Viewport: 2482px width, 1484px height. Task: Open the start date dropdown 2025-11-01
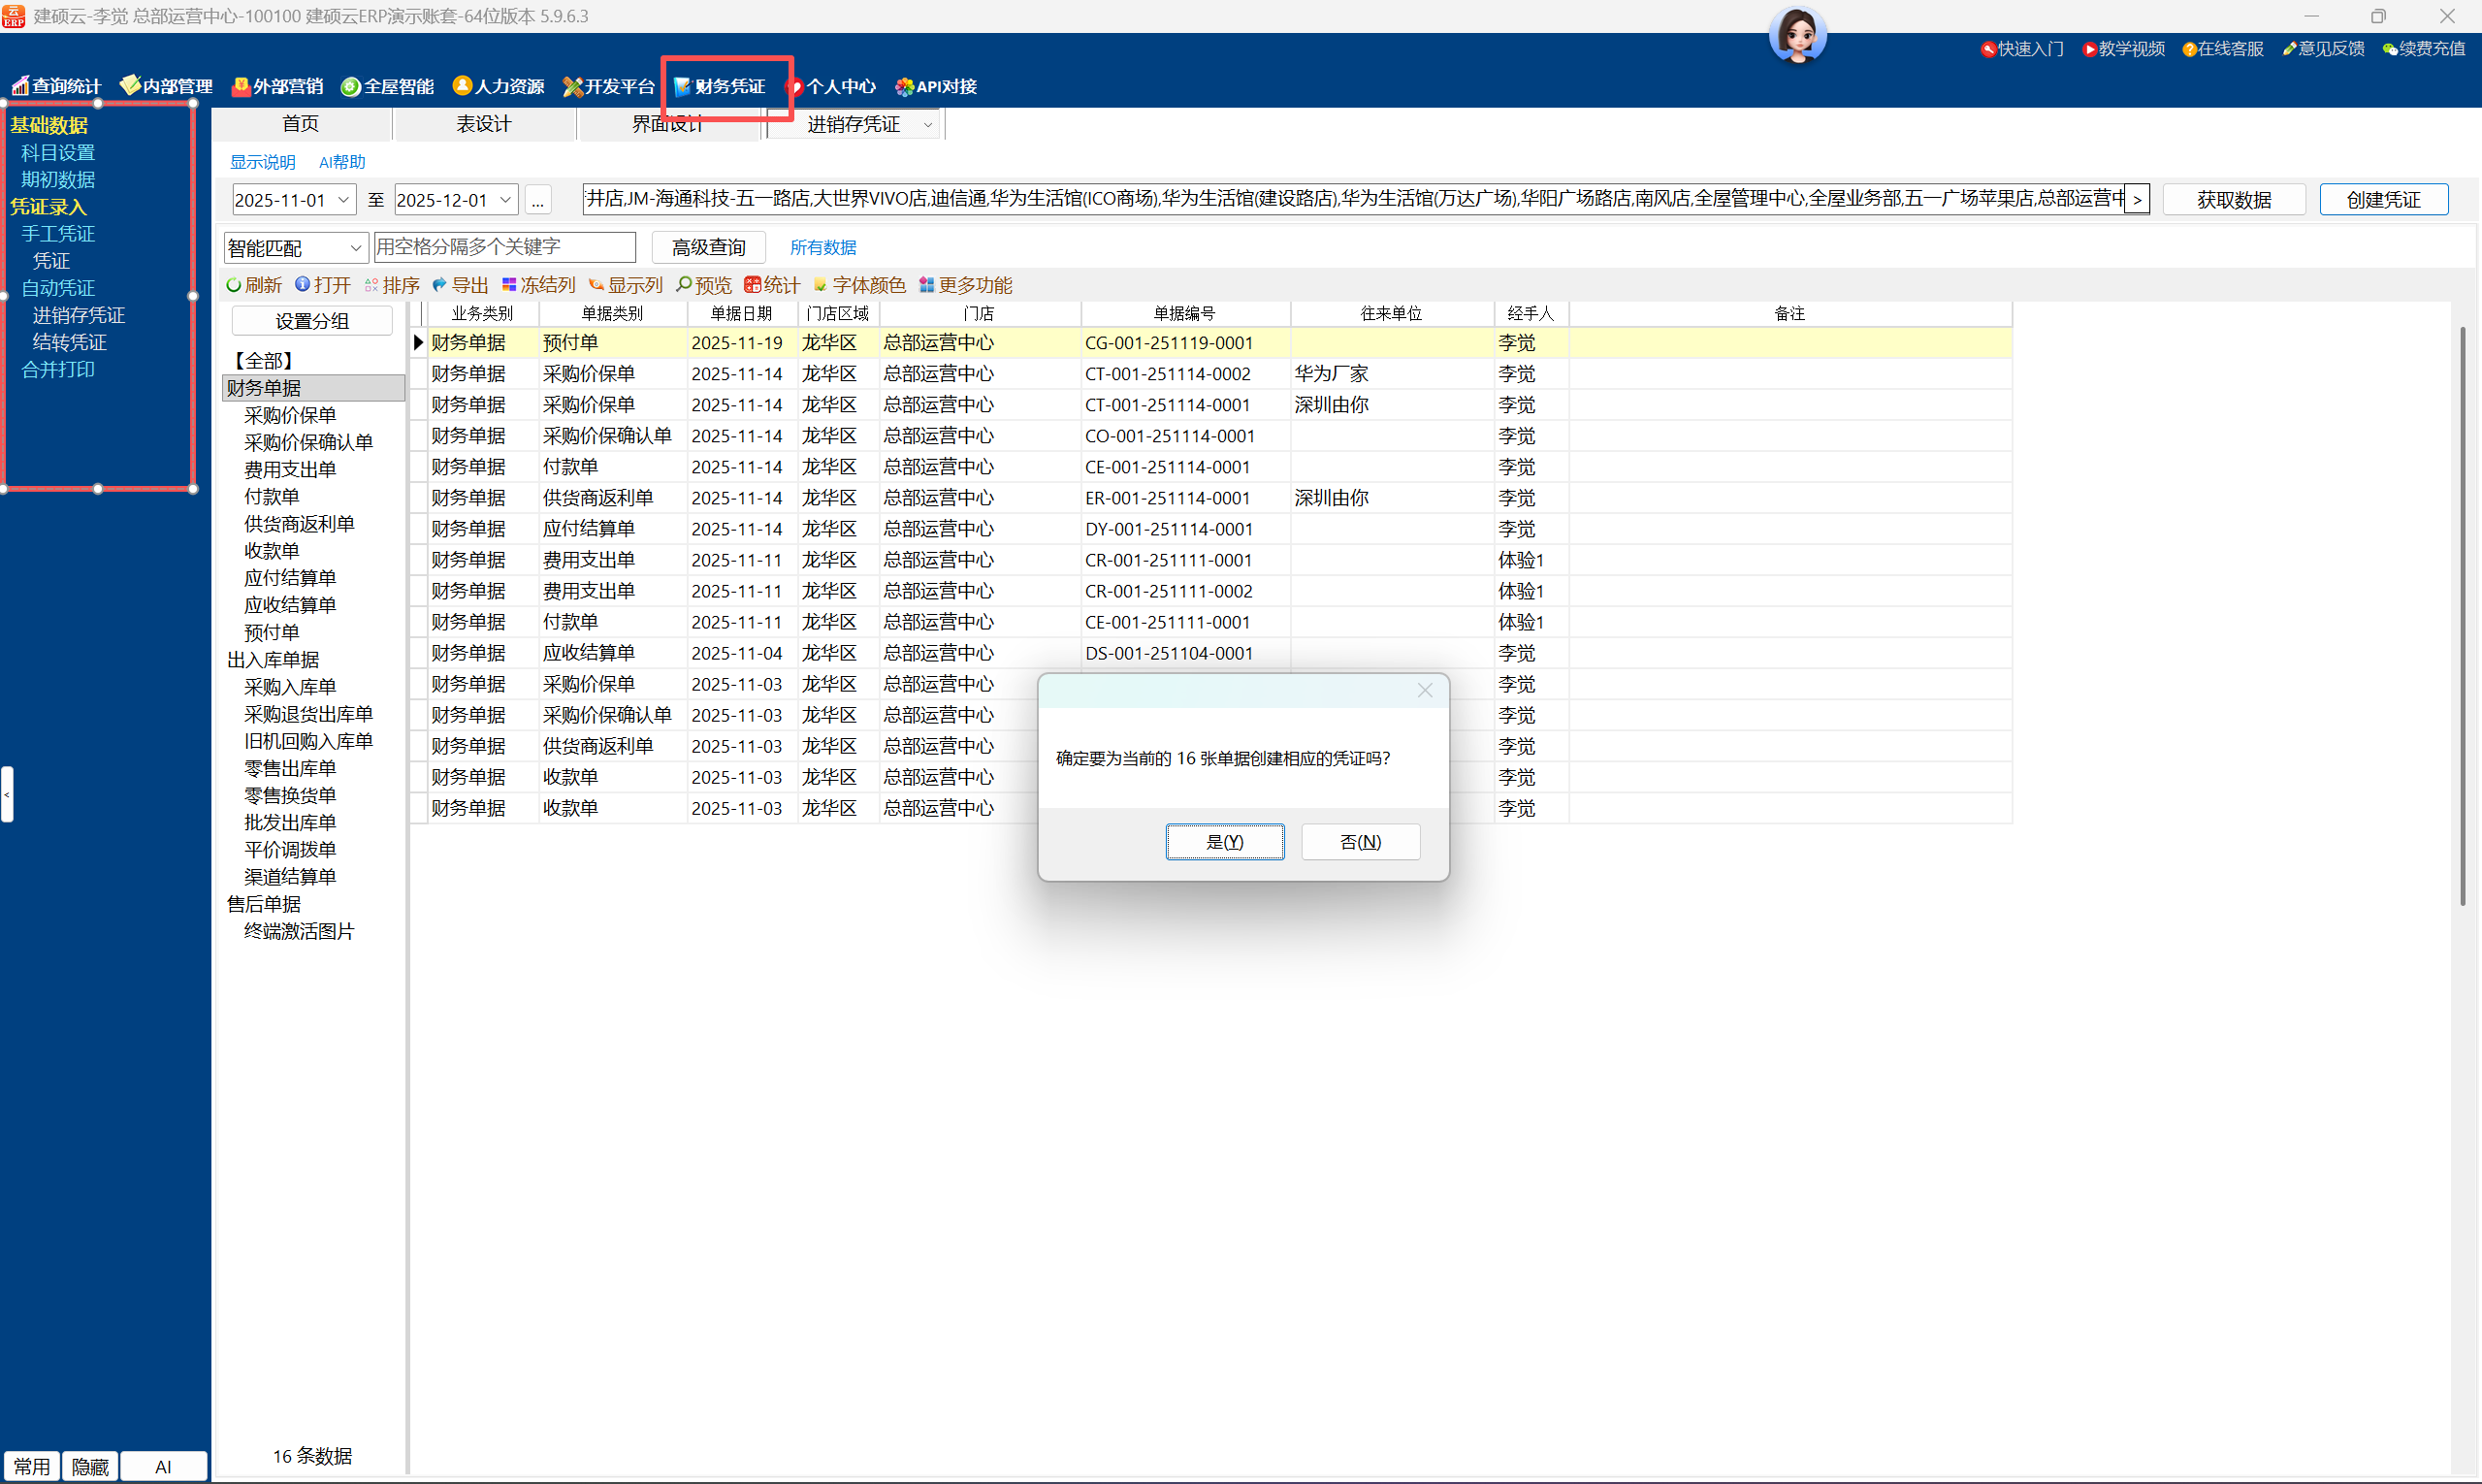pos(343,200)
